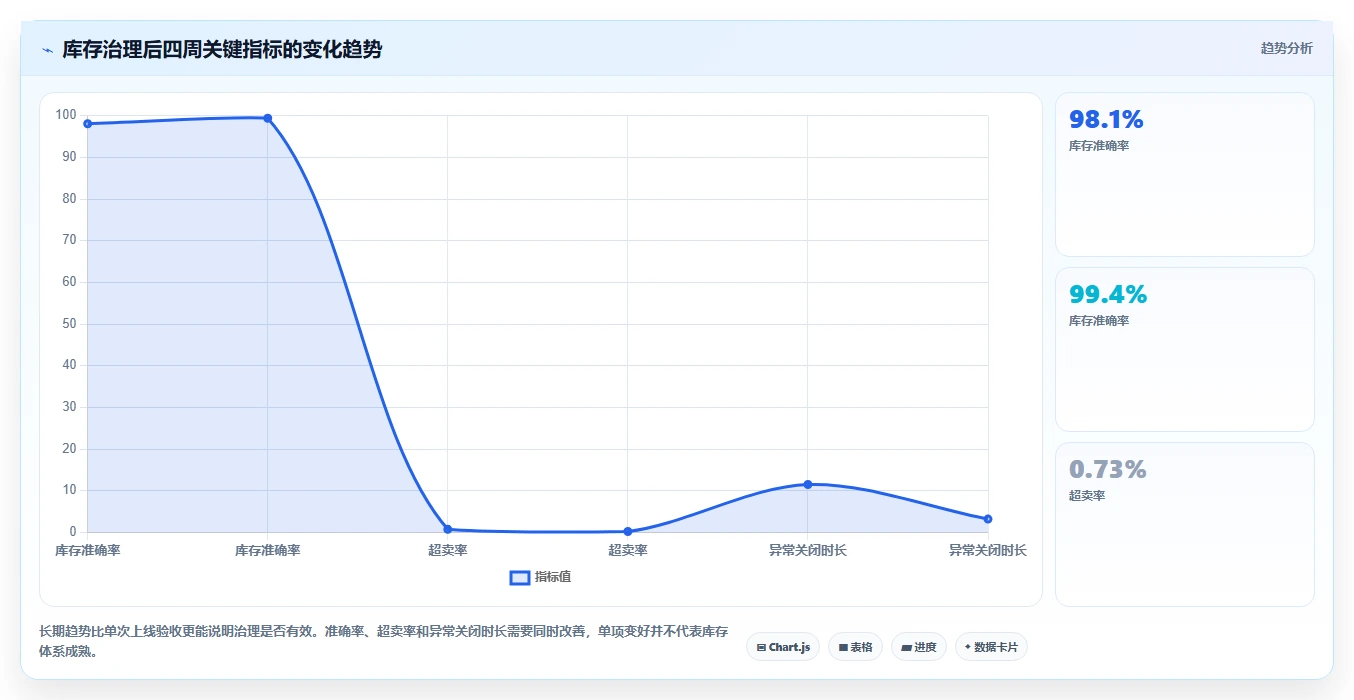Click the 99.4% value text

1108,295
